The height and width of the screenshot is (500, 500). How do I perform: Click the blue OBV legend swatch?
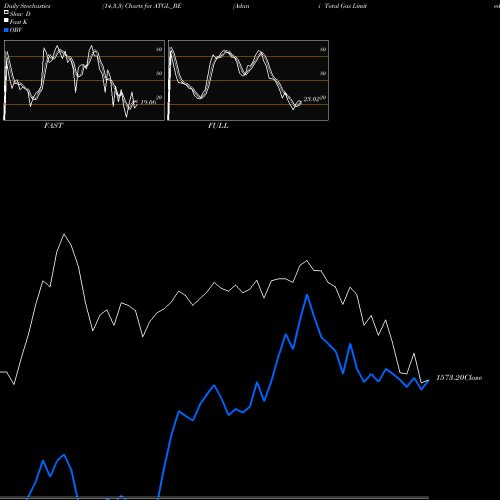(6, 30)
